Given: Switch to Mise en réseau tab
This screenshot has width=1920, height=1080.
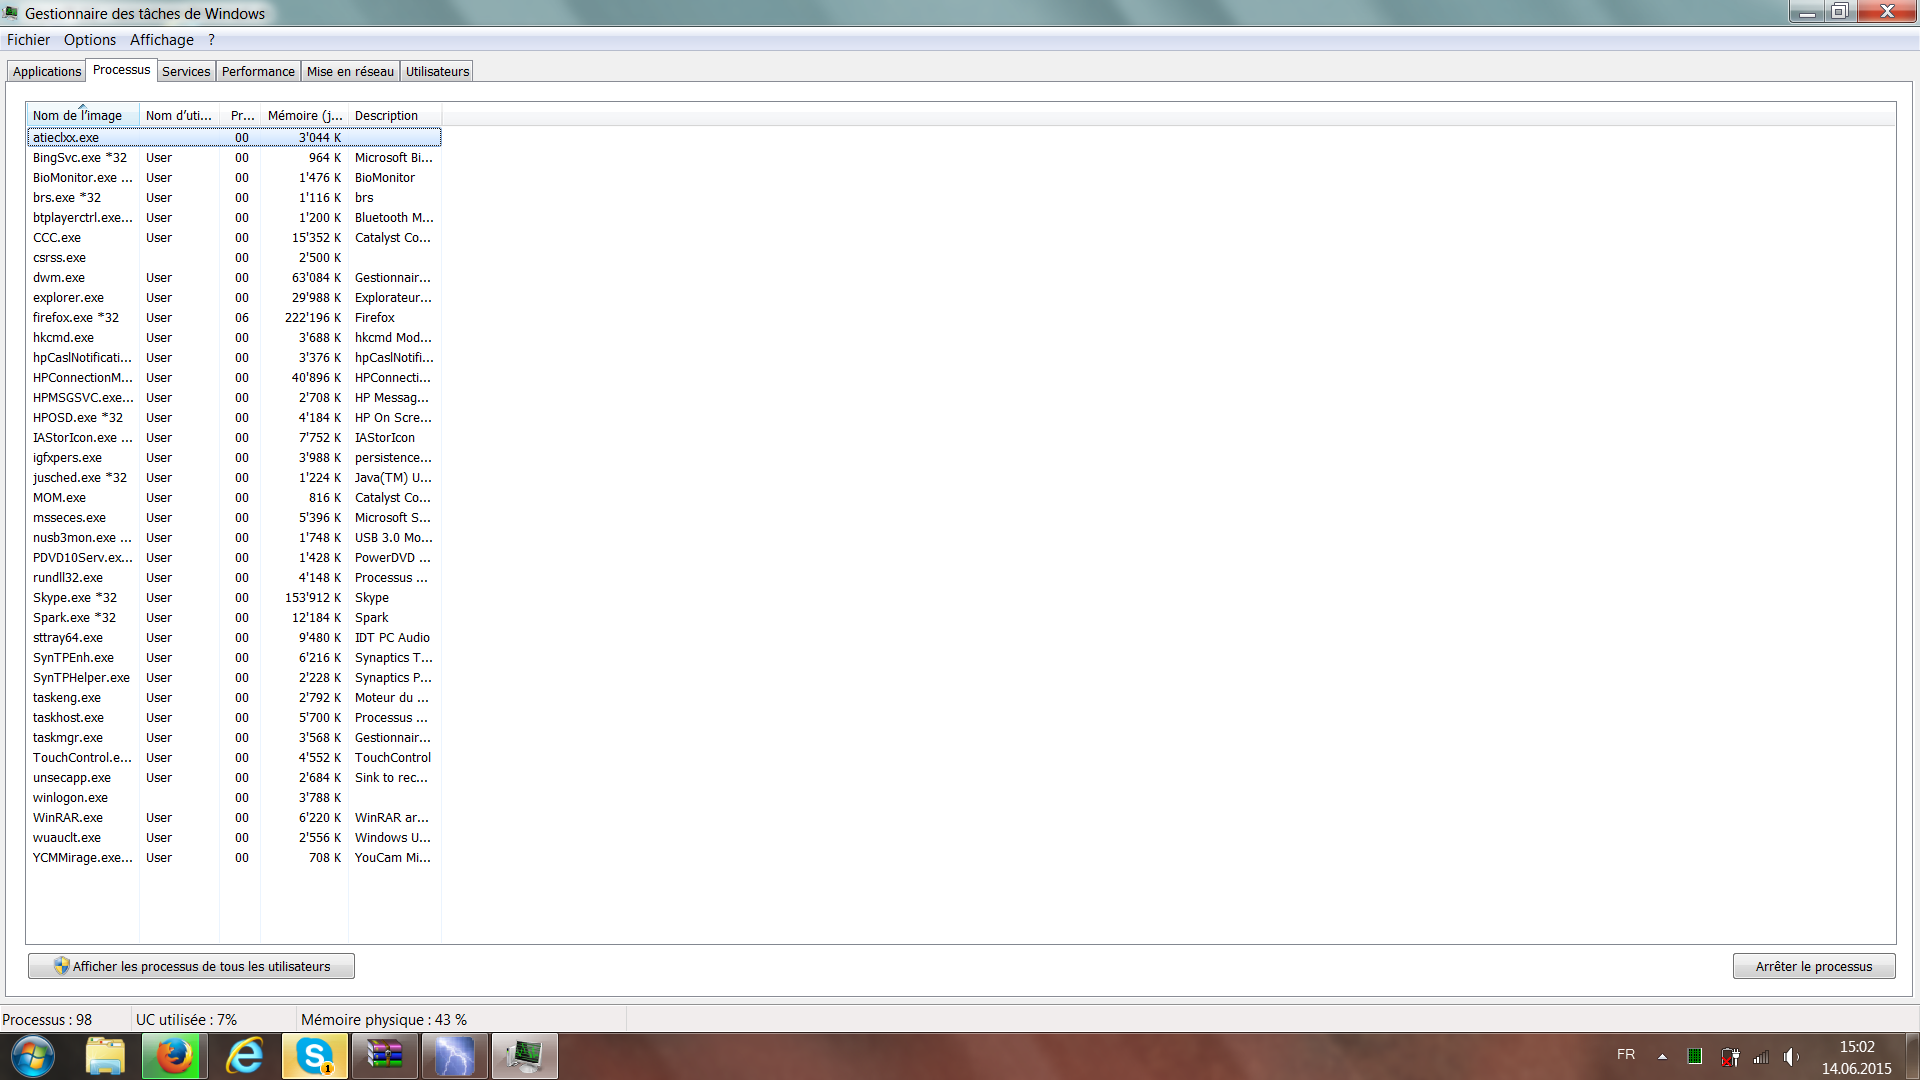Looking at the screenshot, I should [350, 71].
